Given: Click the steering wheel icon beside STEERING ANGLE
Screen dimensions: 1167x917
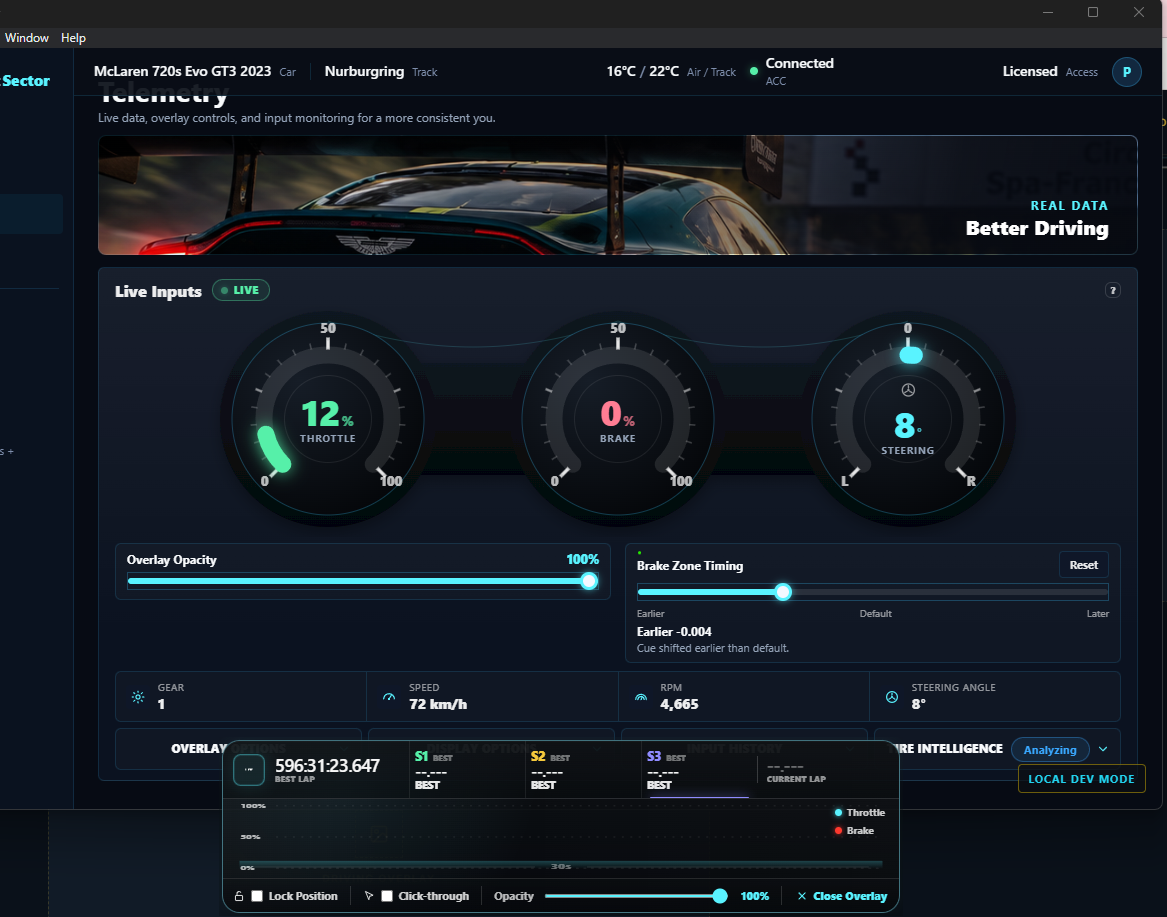Looking at the screenshot, I should [x=892, y=697].
